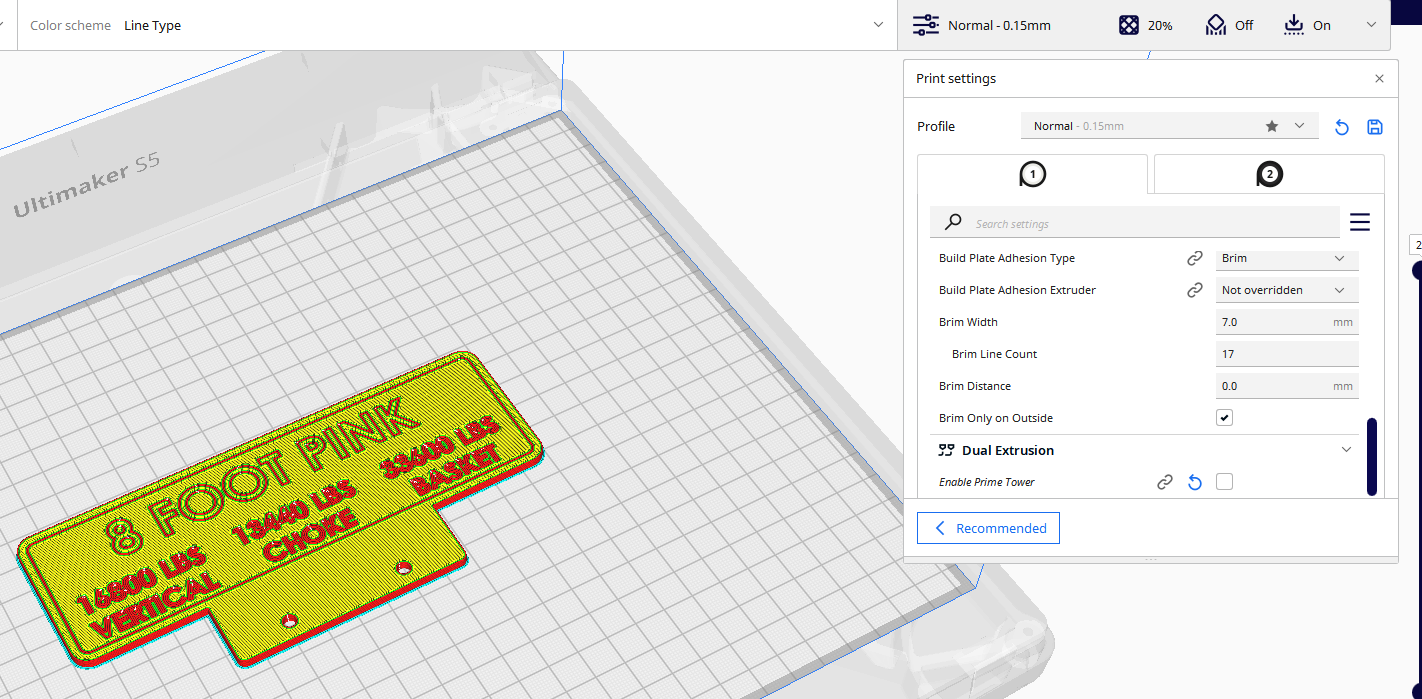Discard profile changes with the revert arrow icon
The image size is (1422, 699).
[1341, 127]
